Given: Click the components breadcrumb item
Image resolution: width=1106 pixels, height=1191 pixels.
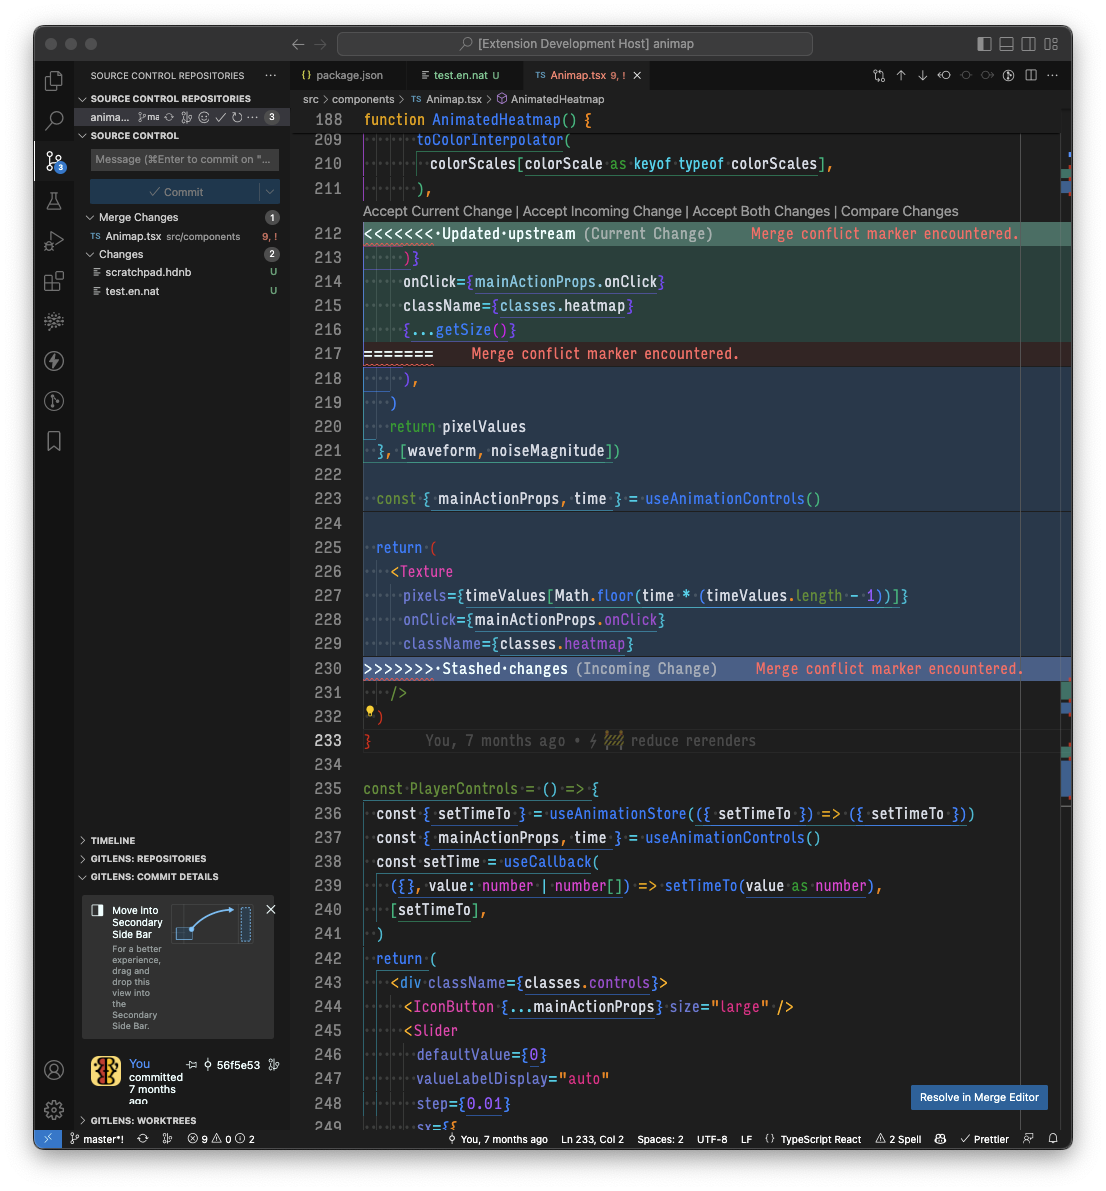Looking at the screenshot, I should click(x=363, y=100).
